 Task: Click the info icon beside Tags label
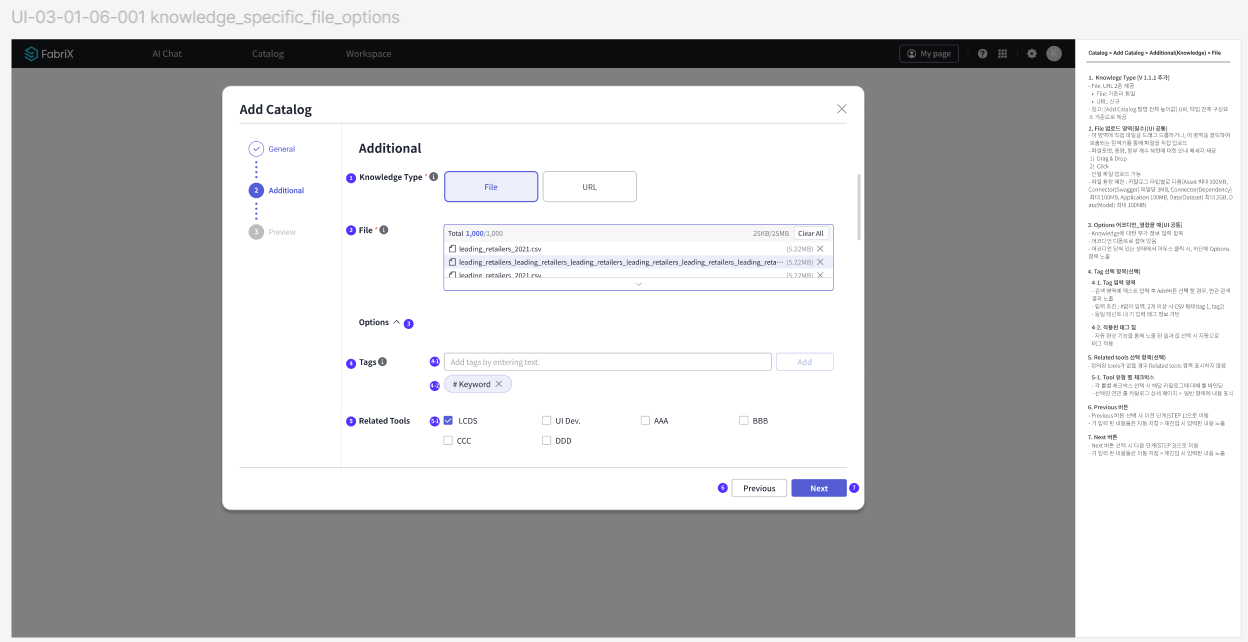coord(383,362)
